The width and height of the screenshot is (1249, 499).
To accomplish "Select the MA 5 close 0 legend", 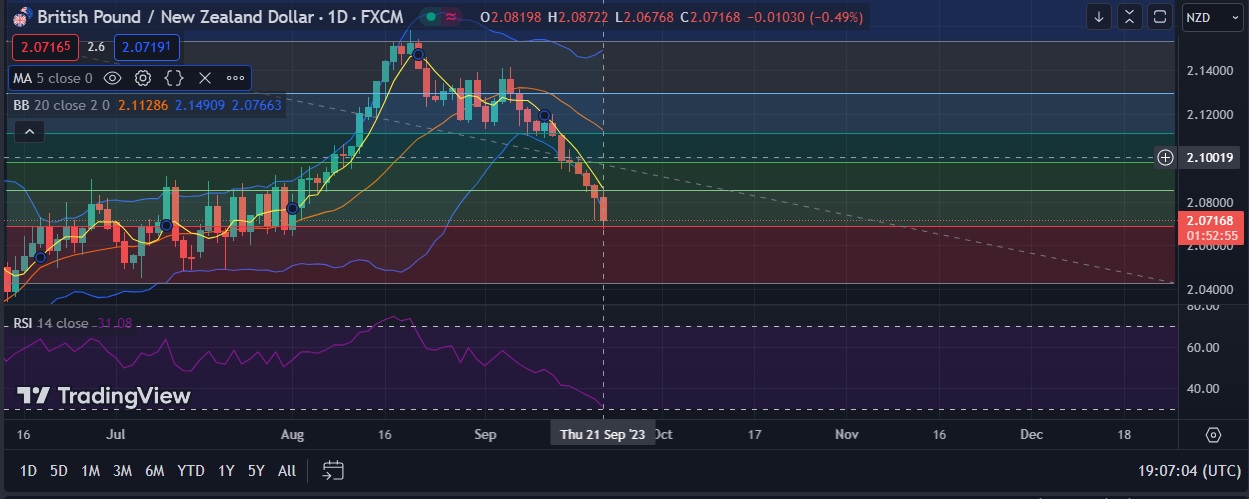I will [52, 78].
